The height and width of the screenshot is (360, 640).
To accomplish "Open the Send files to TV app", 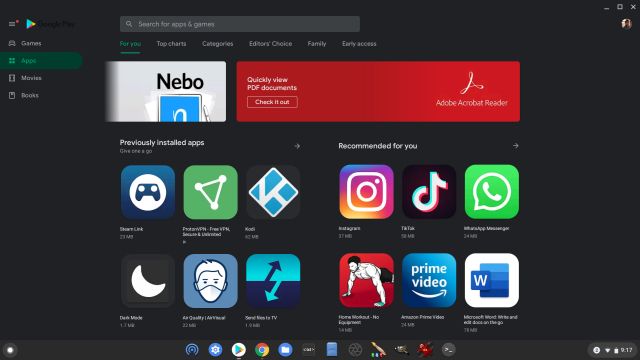I will click(273, 281).
